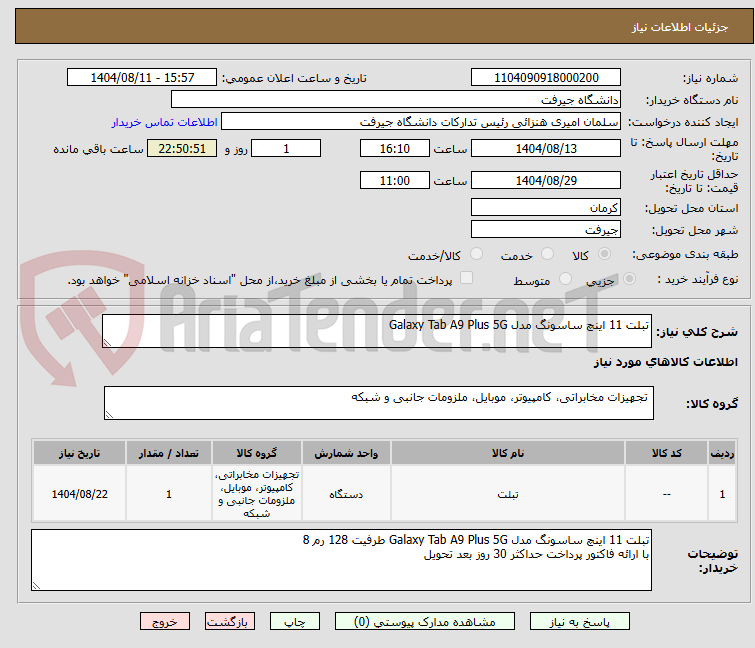Click the validity time field 11:00
Viewport: 755px width, 648px height.
coord(394,180)
